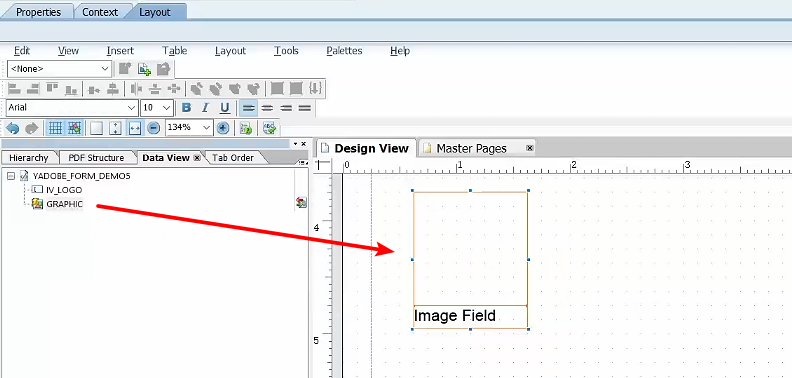This screenshot has width=792, height=378.
Task: Click Align Right edges icon
Action: pos(33,89)
